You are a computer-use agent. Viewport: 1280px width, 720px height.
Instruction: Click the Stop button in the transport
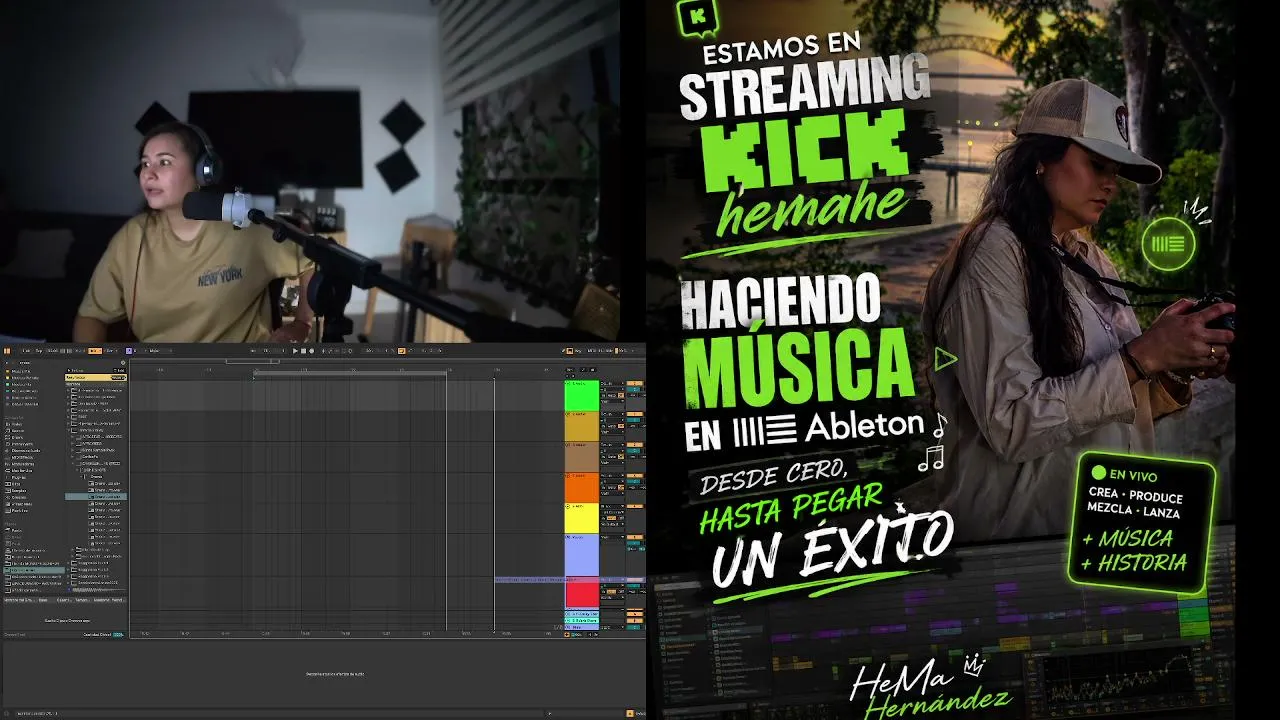[304, 351]
